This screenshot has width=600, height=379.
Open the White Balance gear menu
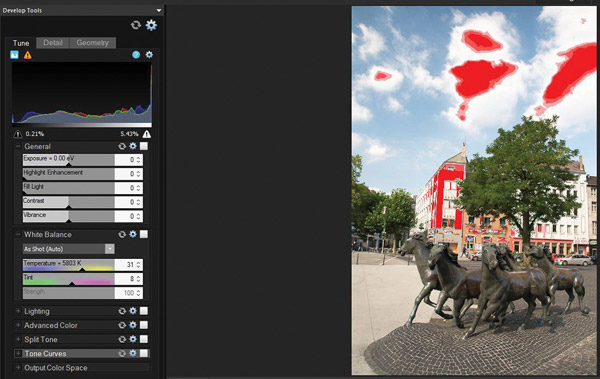coord(133,234)
